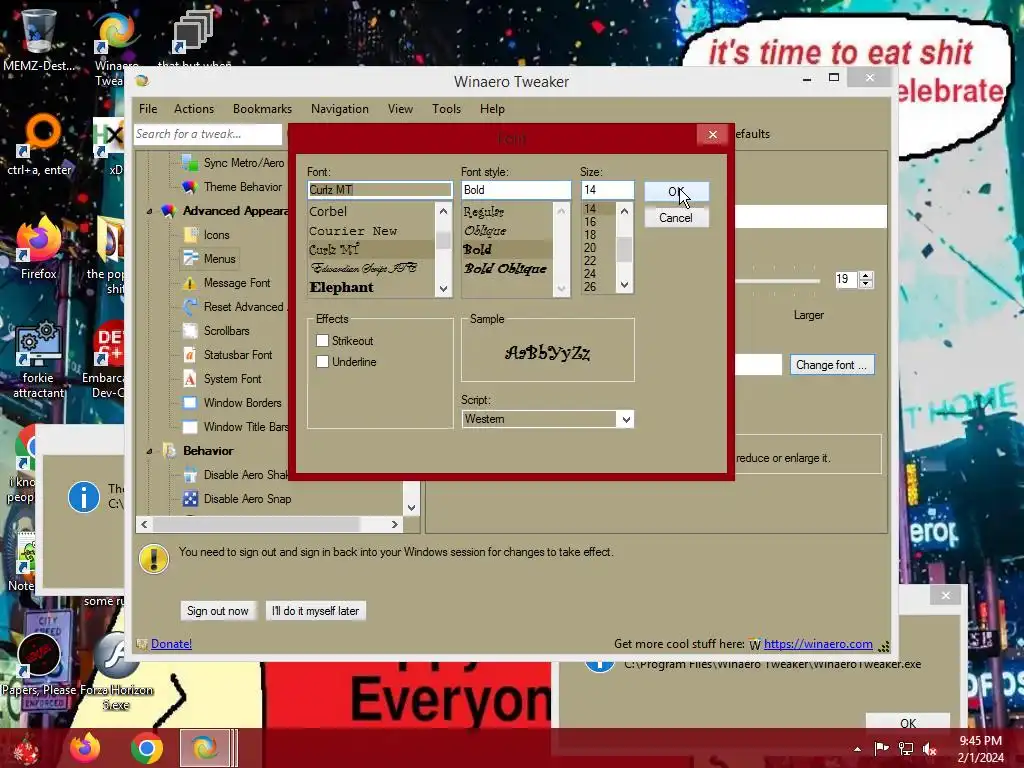Viewport: 1024px width, 768px height.
Task: Enable the Underline effect checkbox
Action: tap(322, 361)
